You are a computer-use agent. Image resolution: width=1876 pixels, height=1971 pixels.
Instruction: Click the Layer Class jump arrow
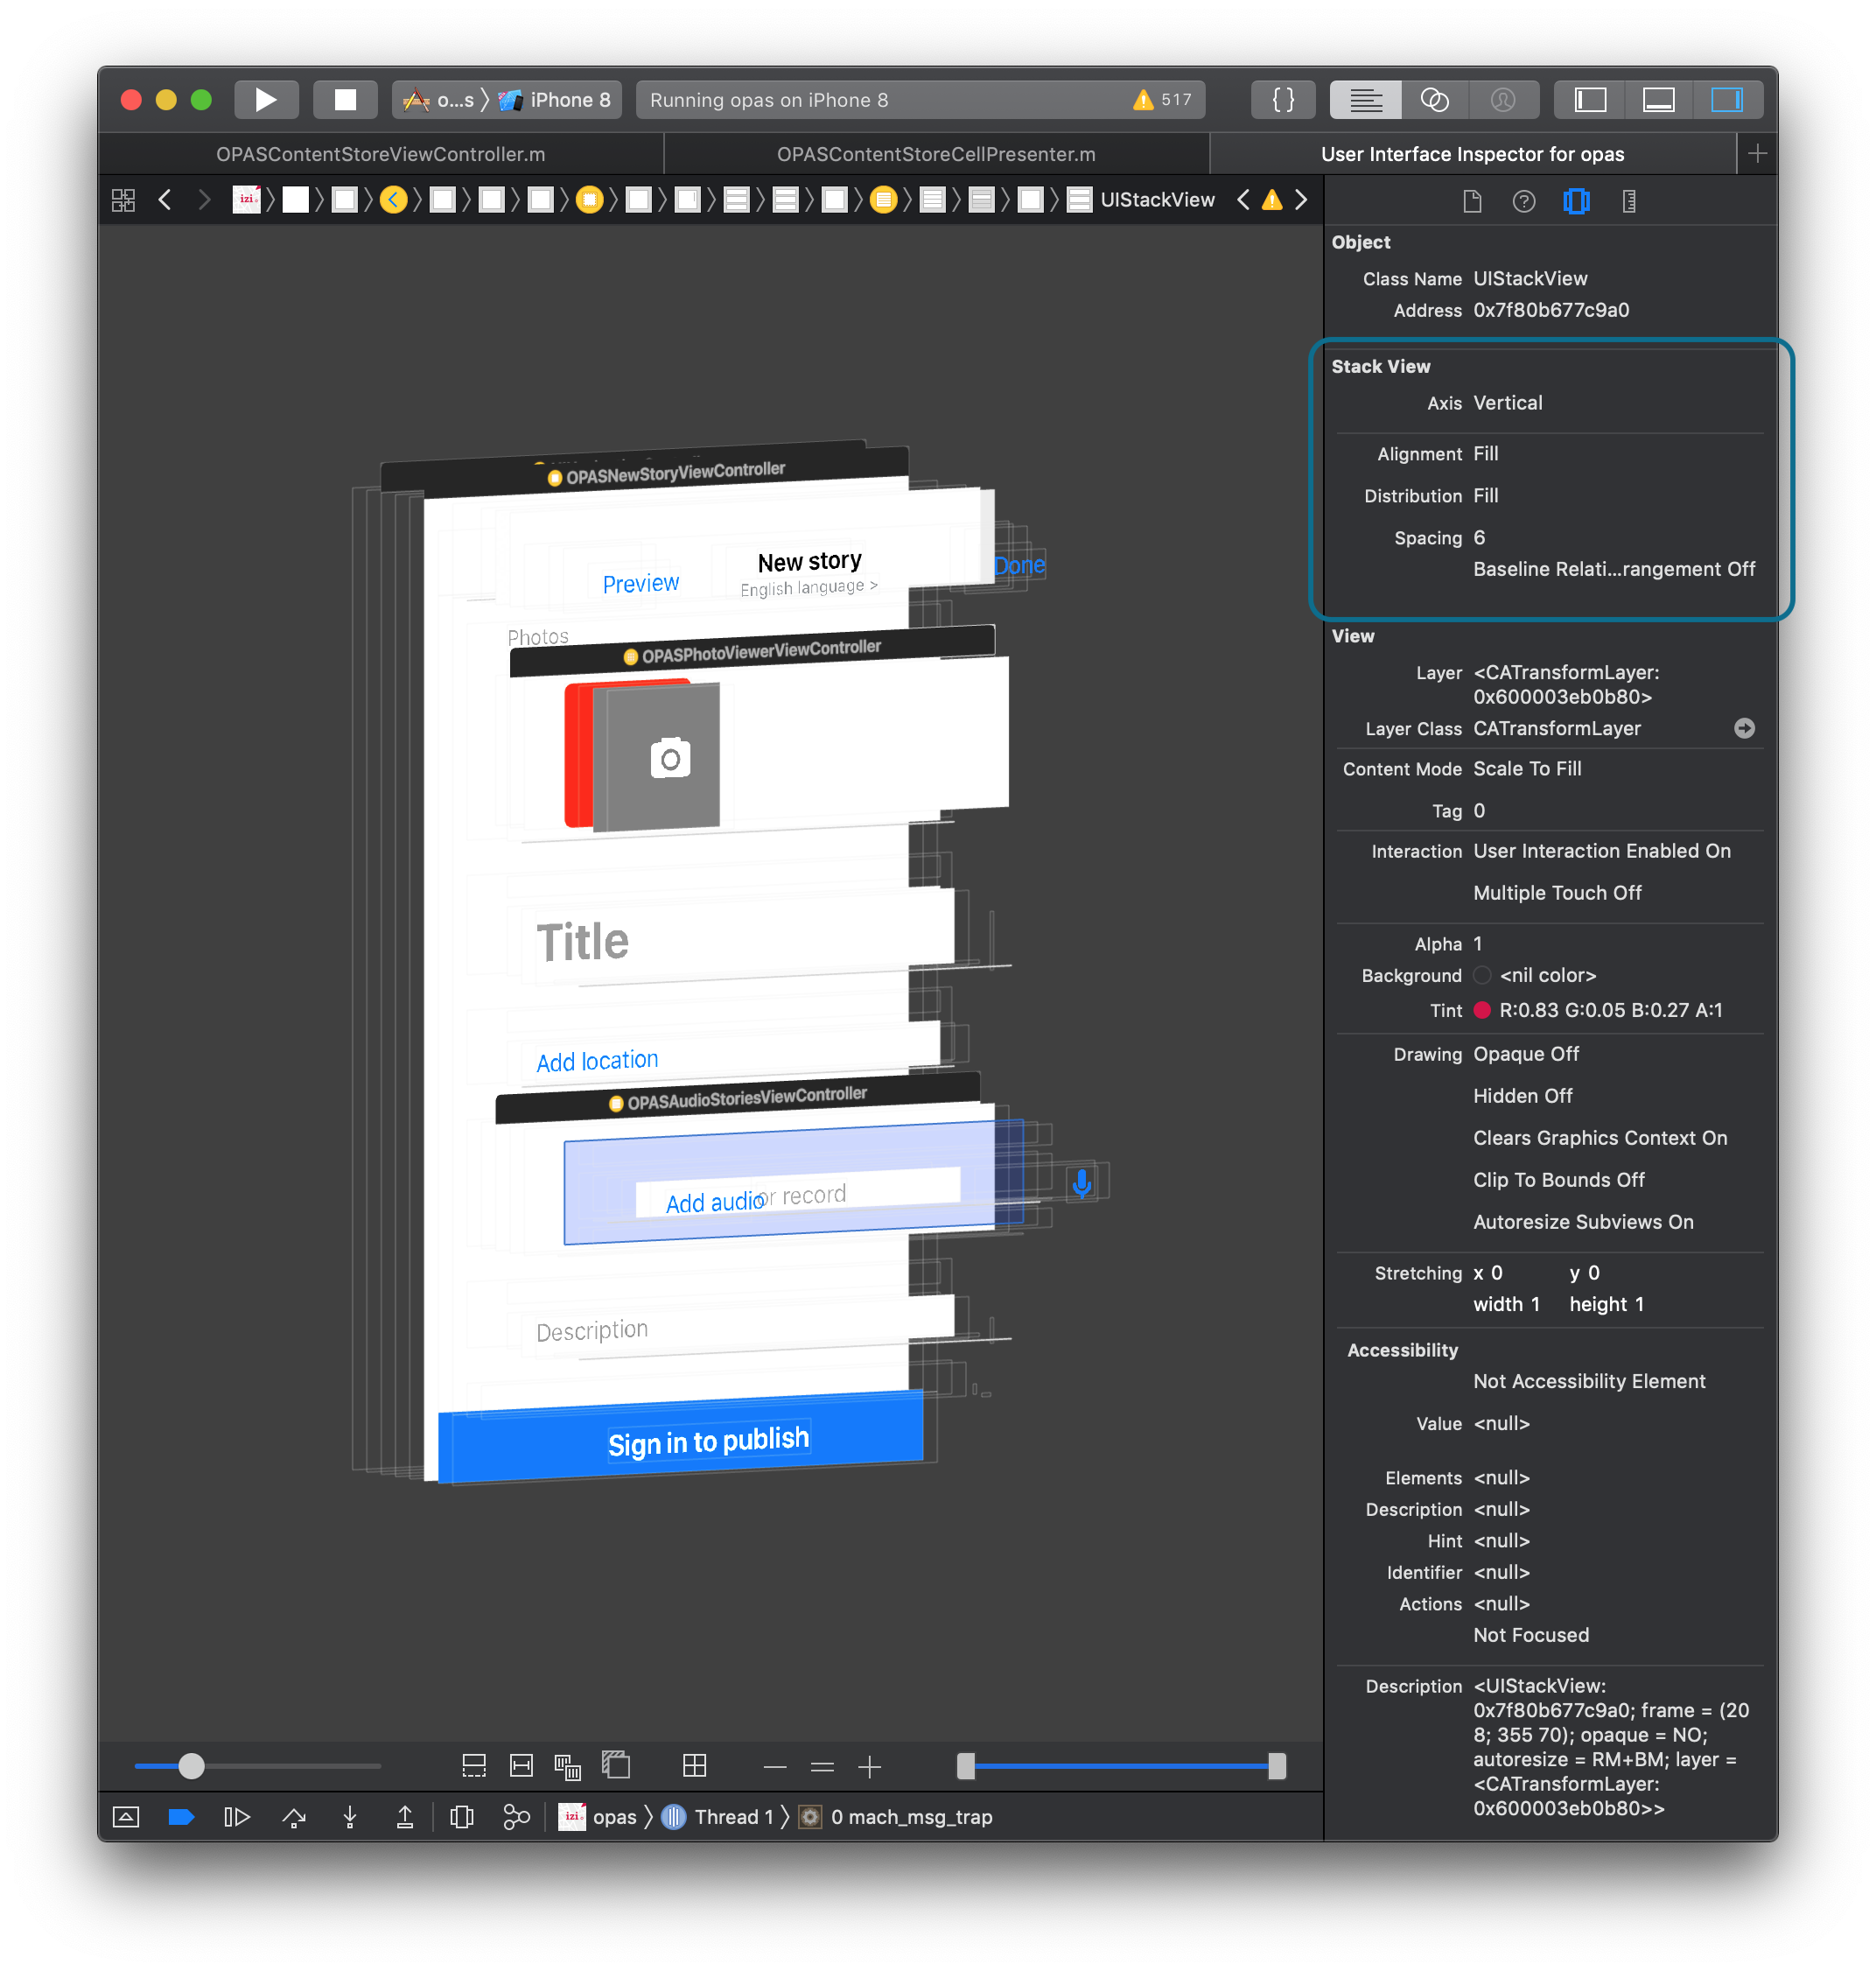(1744, 728)
